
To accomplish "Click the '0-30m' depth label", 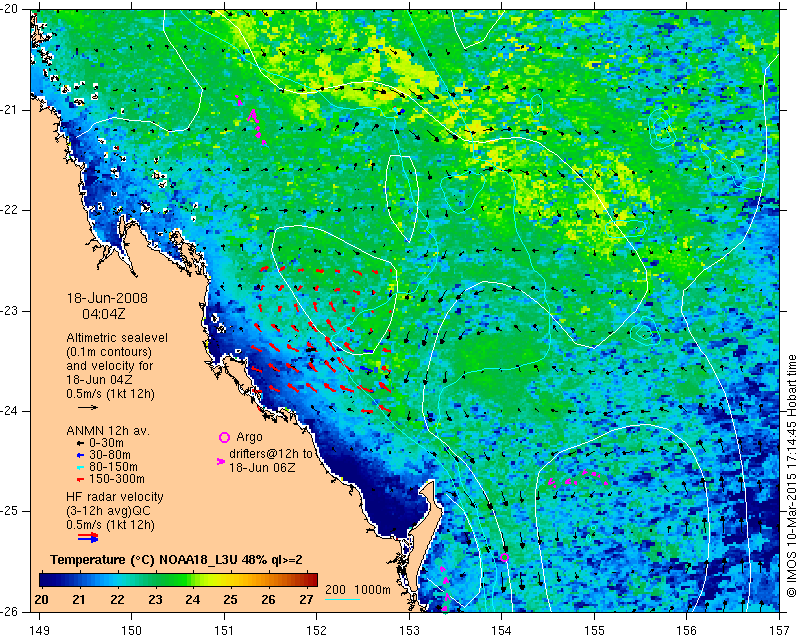I will 106,443.
